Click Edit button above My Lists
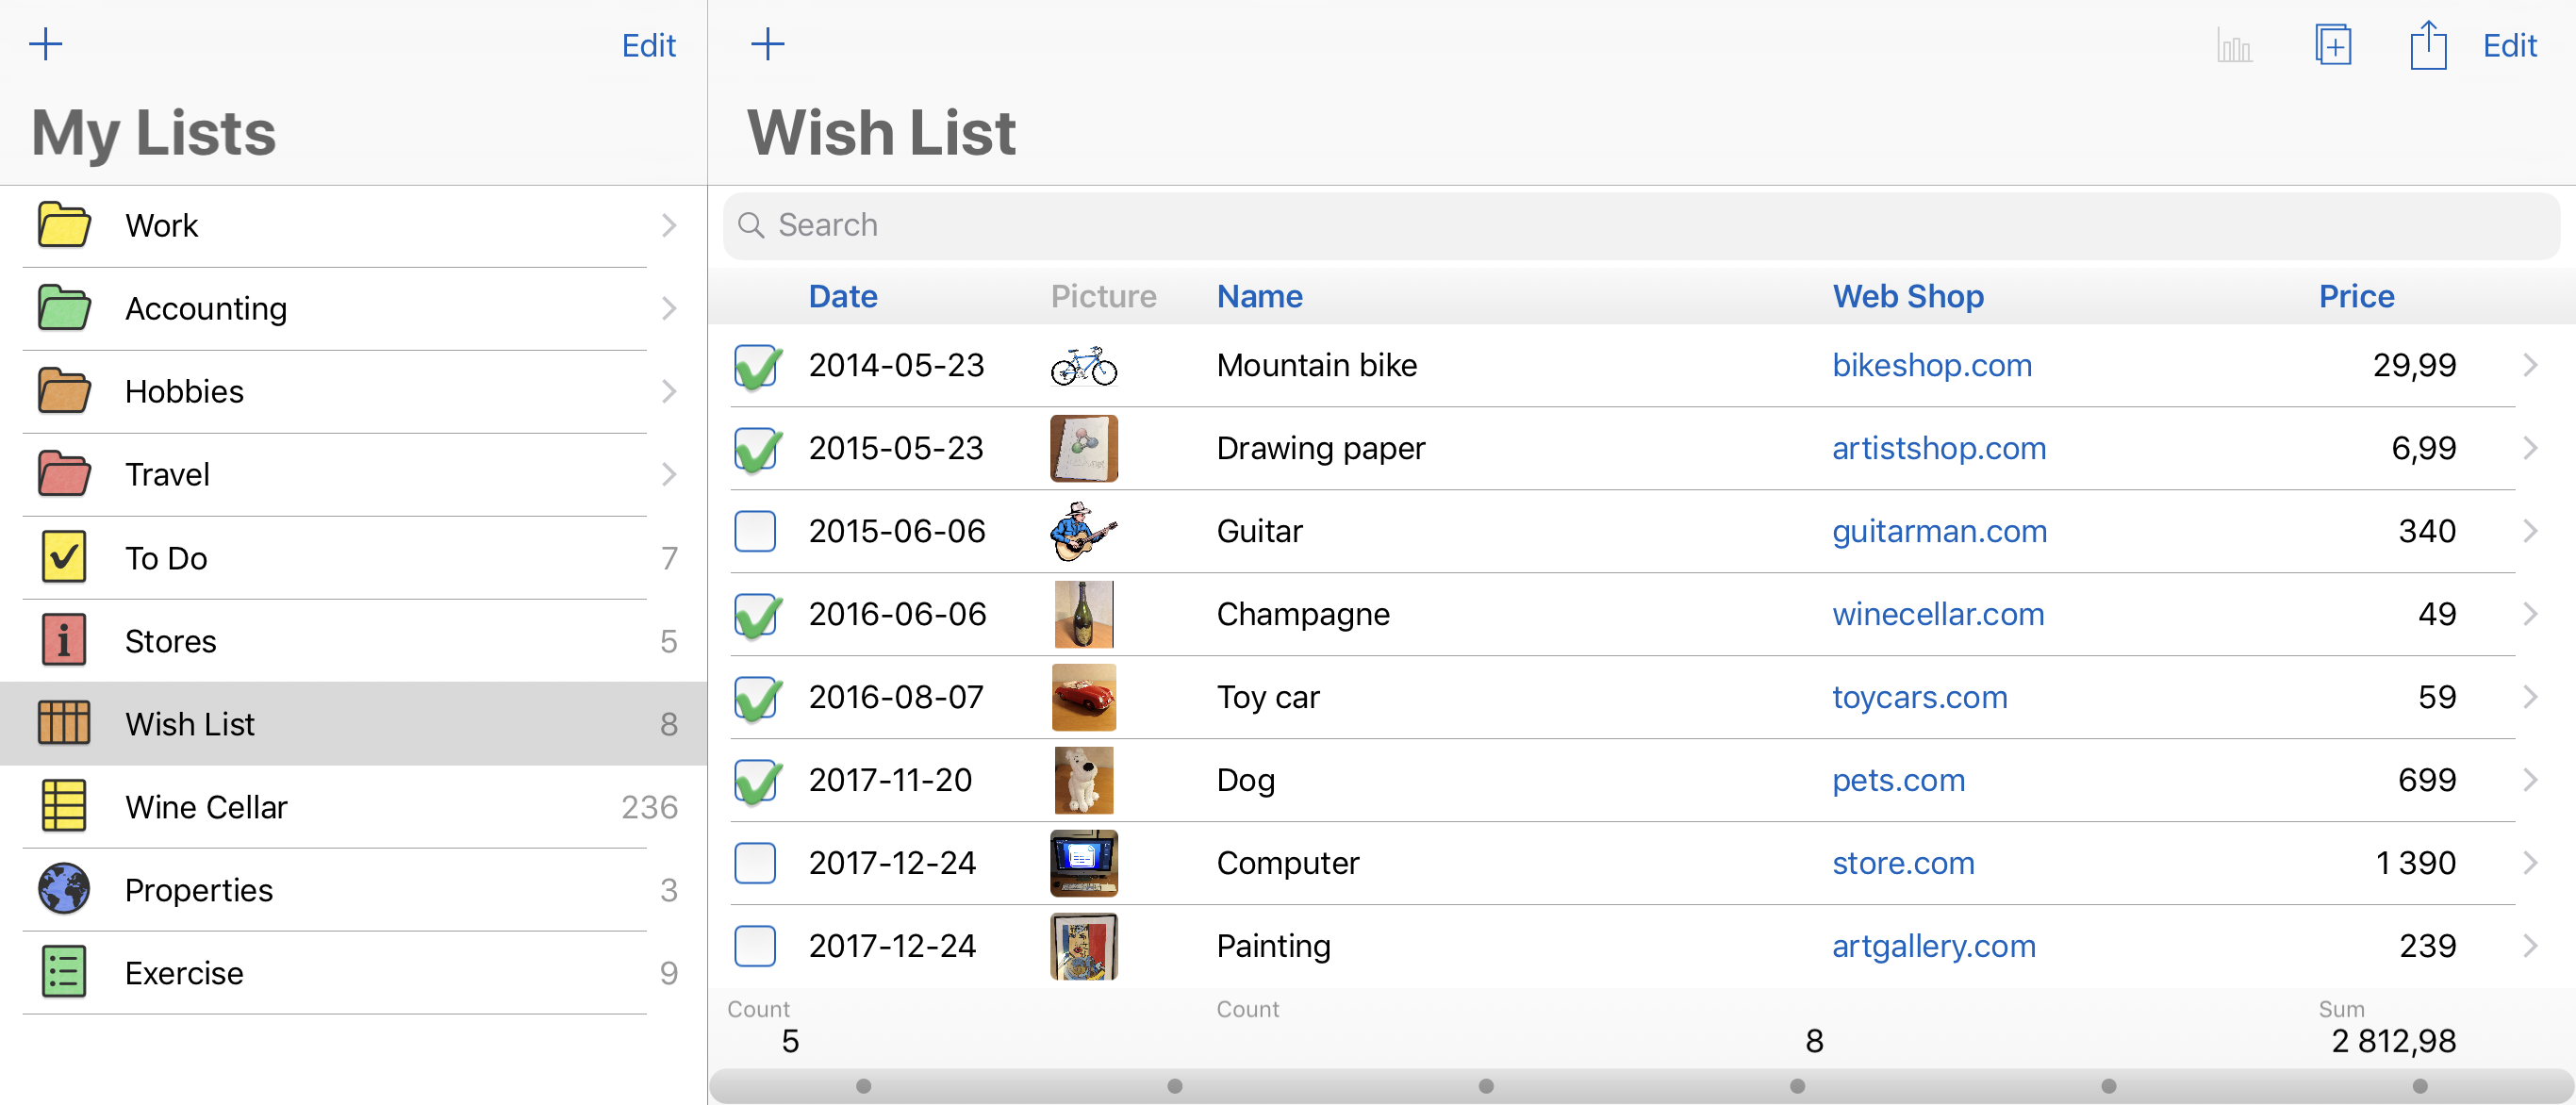 tap(648, 46)
